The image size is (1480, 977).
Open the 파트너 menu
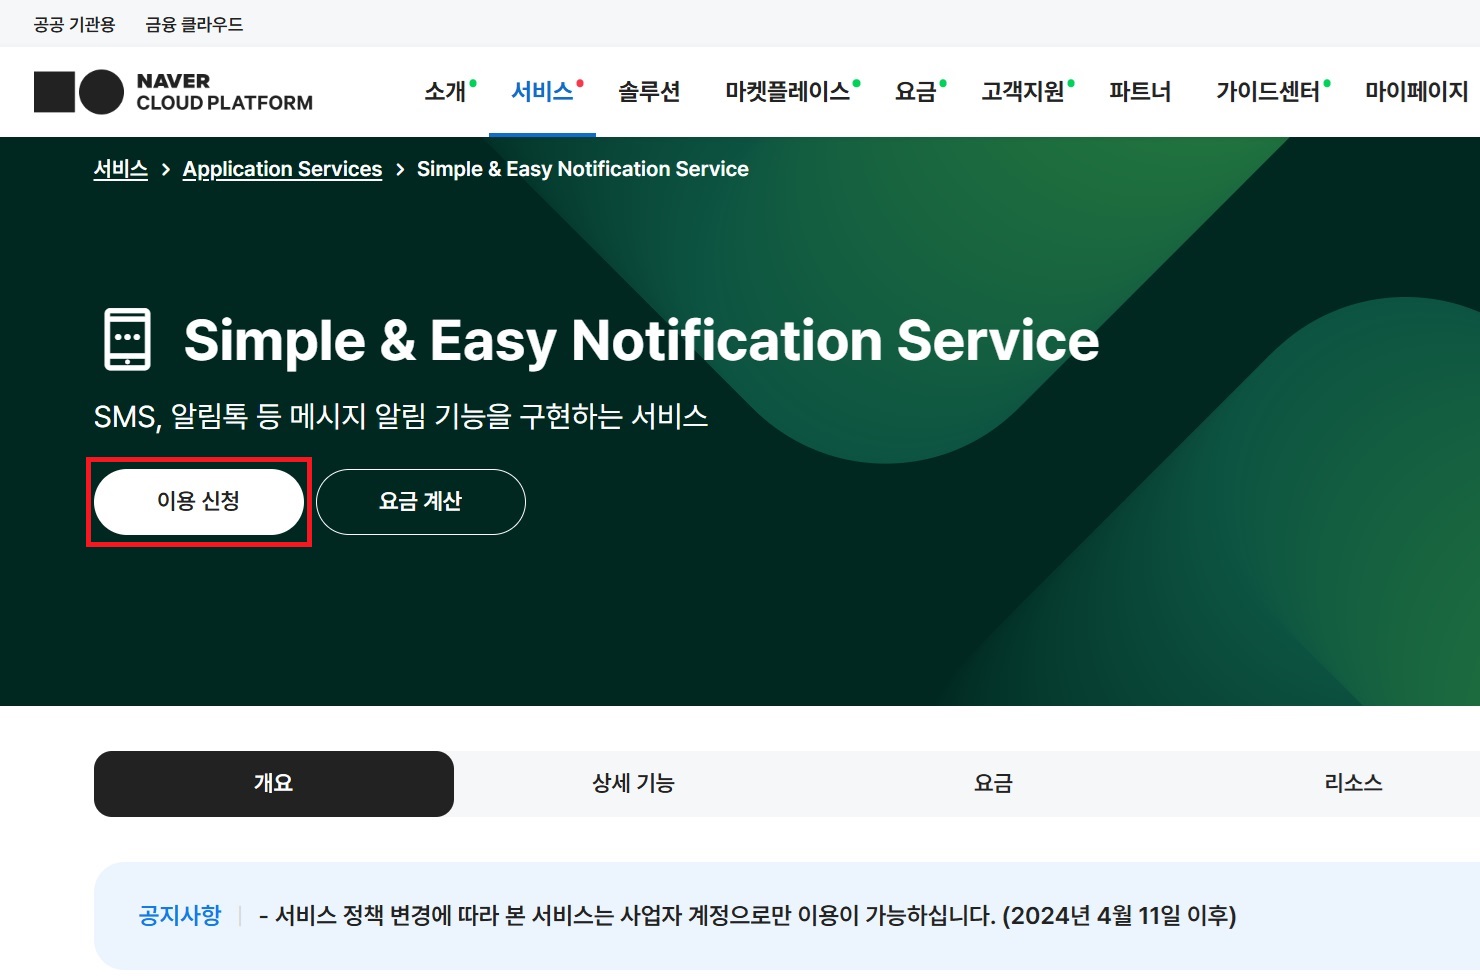coord(1140,92)
